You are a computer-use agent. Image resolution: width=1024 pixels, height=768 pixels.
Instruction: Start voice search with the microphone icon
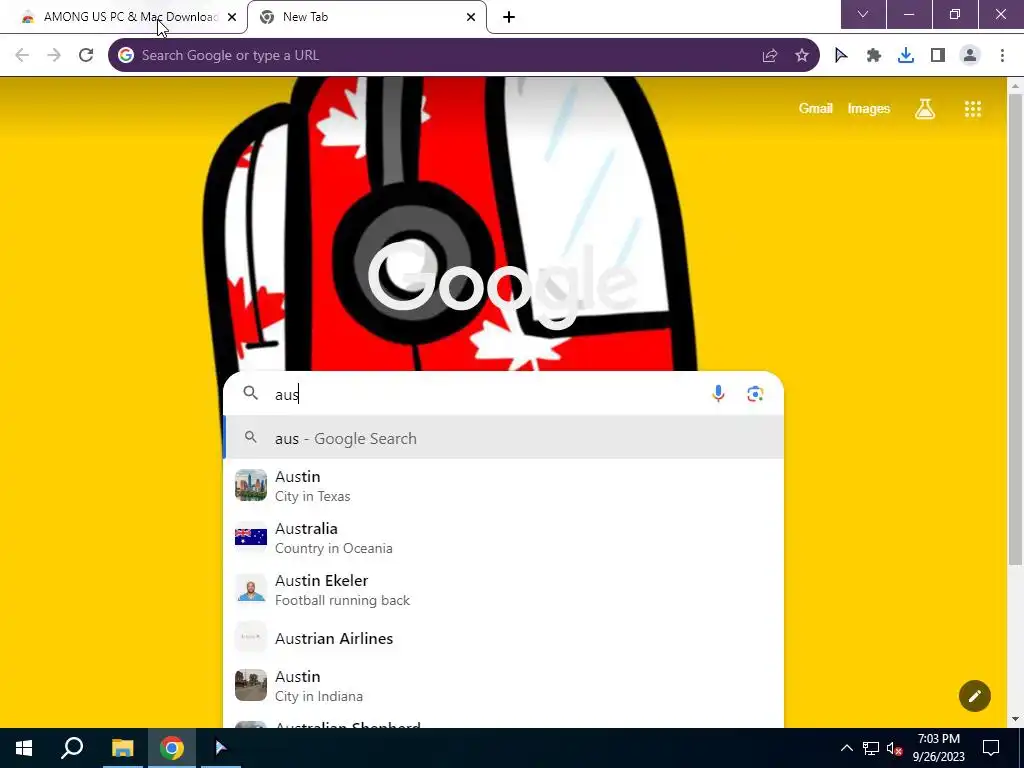[x=718, y=394]
